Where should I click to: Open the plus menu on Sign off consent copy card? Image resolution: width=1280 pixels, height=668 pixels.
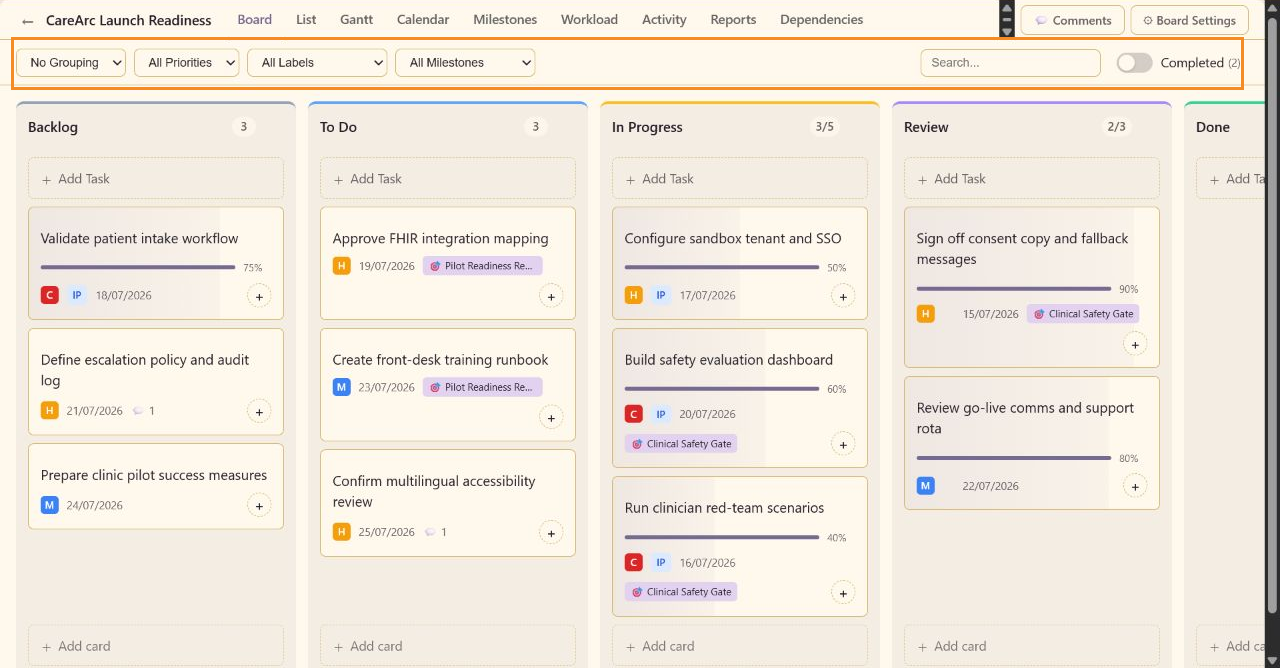pos(1135,344)
